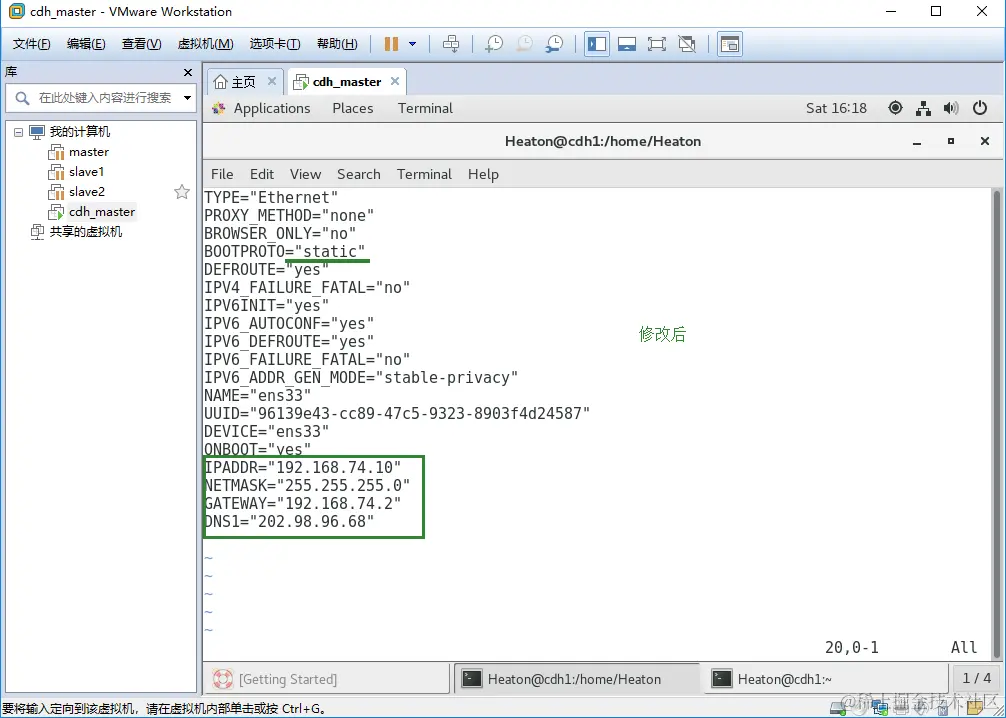This screenshot has height=718, width=1006.
Task: Enter full screen mode icon
Action: click(x=657, y=44)
